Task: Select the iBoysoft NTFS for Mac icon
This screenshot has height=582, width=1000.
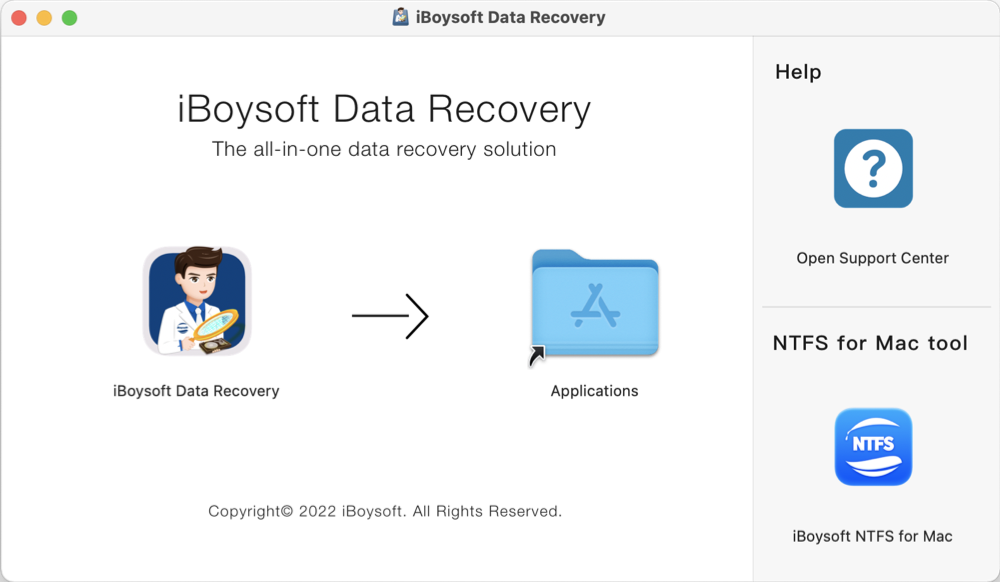Action: coord(872,447)
